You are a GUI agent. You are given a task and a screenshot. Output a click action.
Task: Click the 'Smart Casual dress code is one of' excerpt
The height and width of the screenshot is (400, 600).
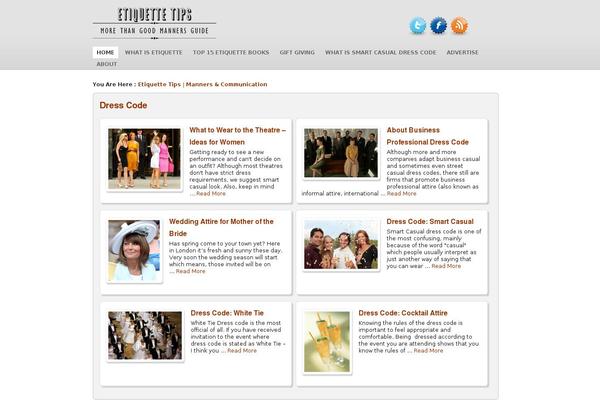(434, 249)
